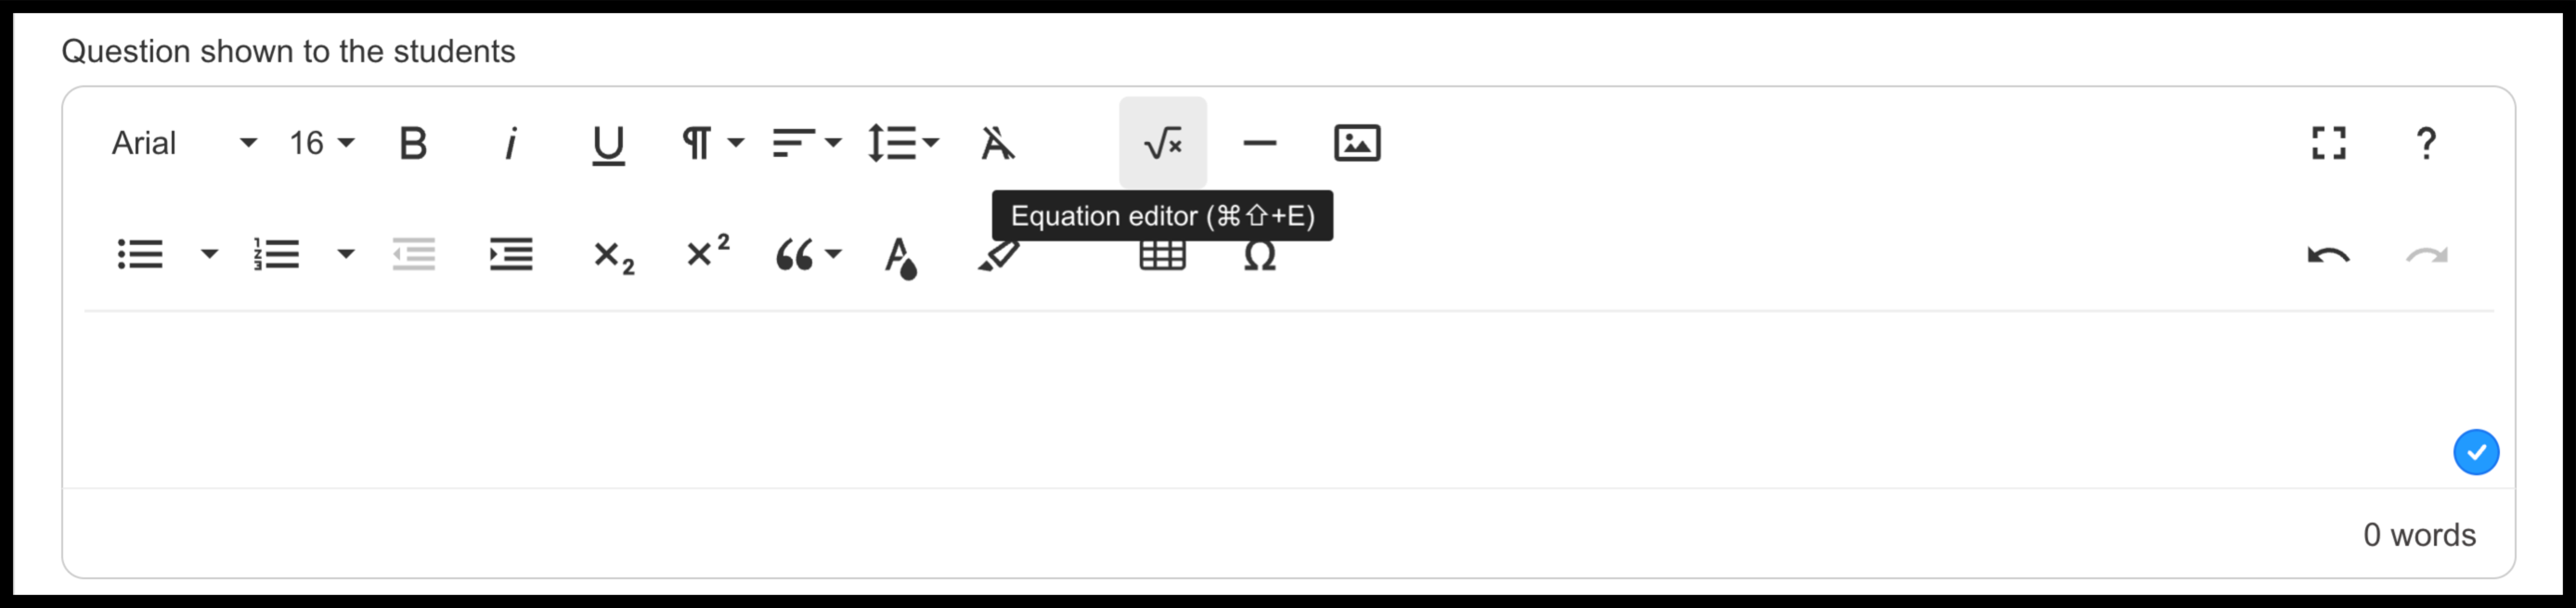This screenshot has height=608, width=2576.
Task: Apply superscript formatting
Action: pyautogui.click(x=708, y=252)
